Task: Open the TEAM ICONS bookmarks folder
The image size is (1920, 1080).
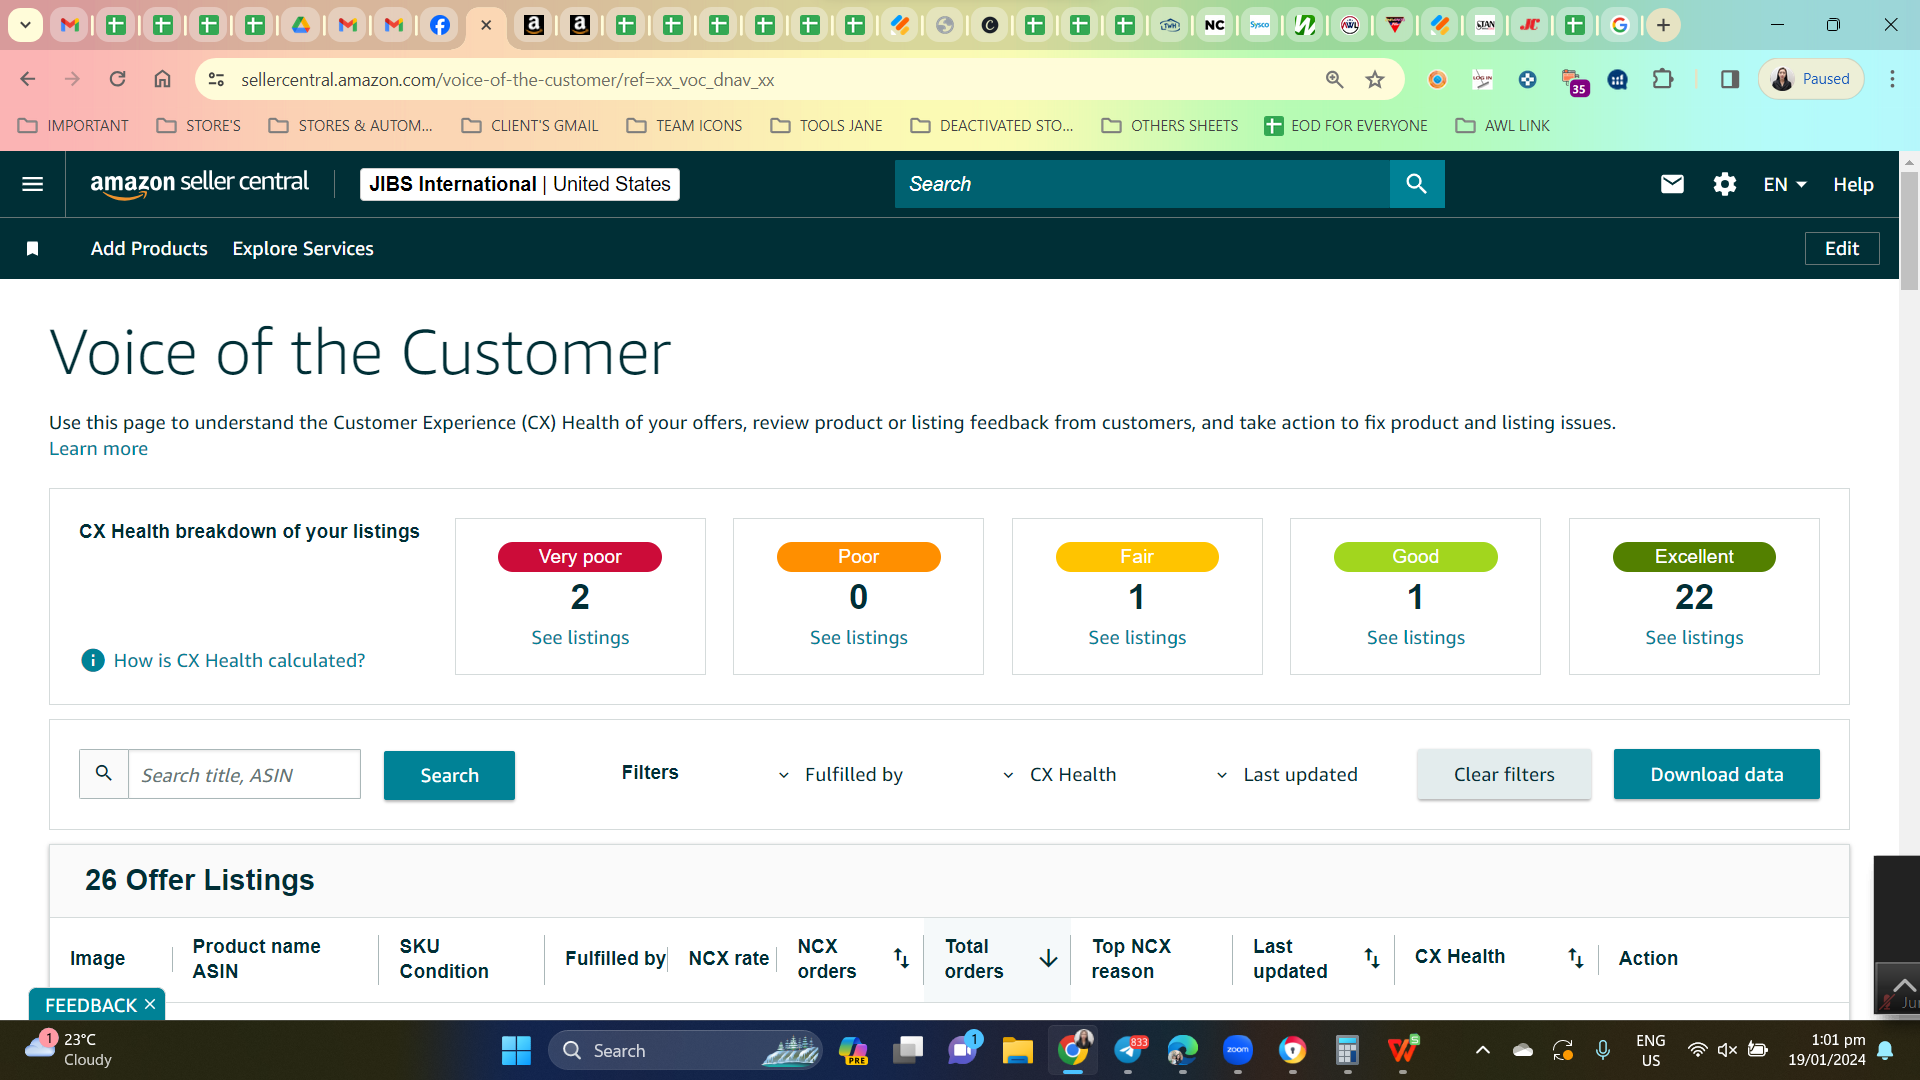Action: click(x=684, y=125)
